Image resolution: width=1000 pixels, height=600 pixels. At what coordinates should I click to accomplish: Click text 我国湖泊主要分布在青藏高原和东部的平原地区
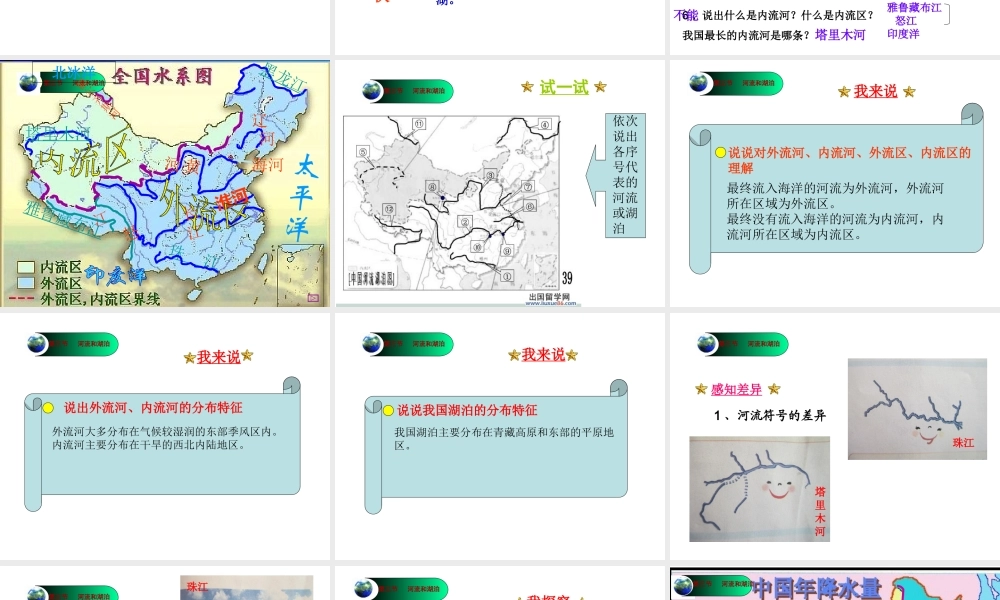(x=504, y=439)
